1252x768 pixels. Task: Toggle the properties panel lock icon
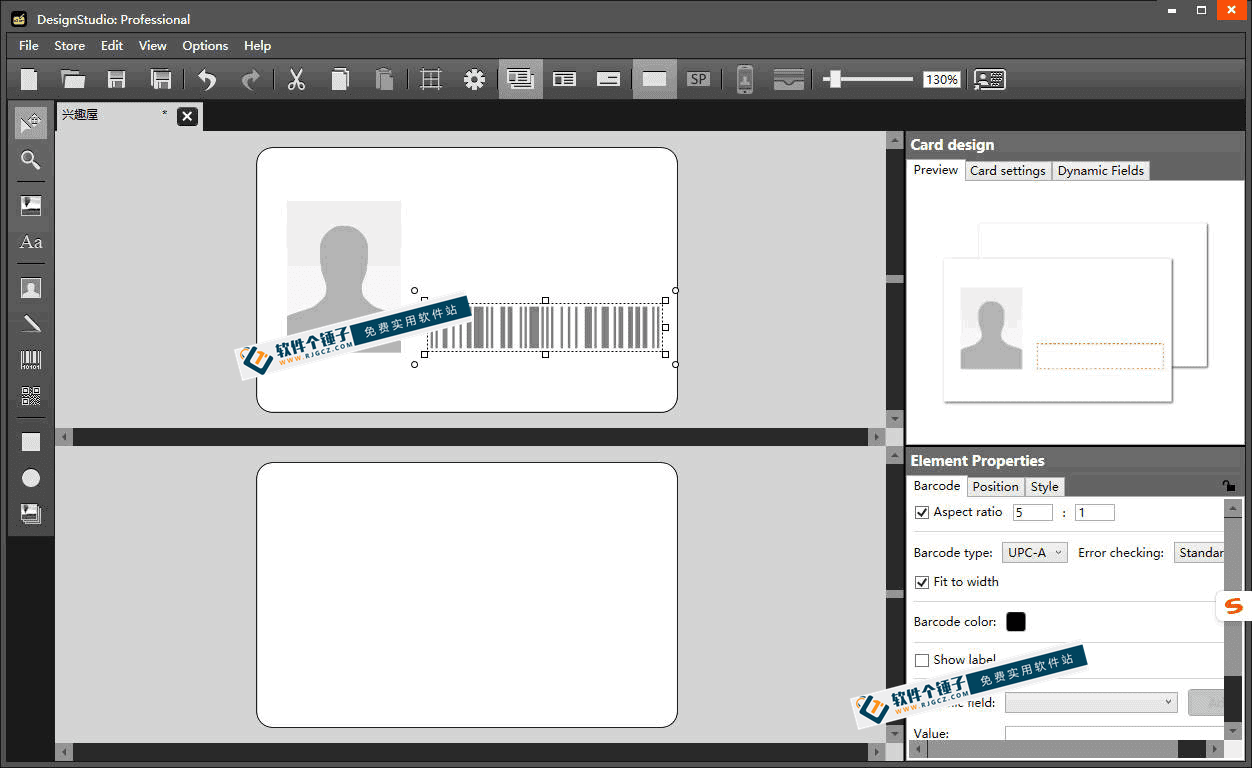click(x=1228, y=485)
